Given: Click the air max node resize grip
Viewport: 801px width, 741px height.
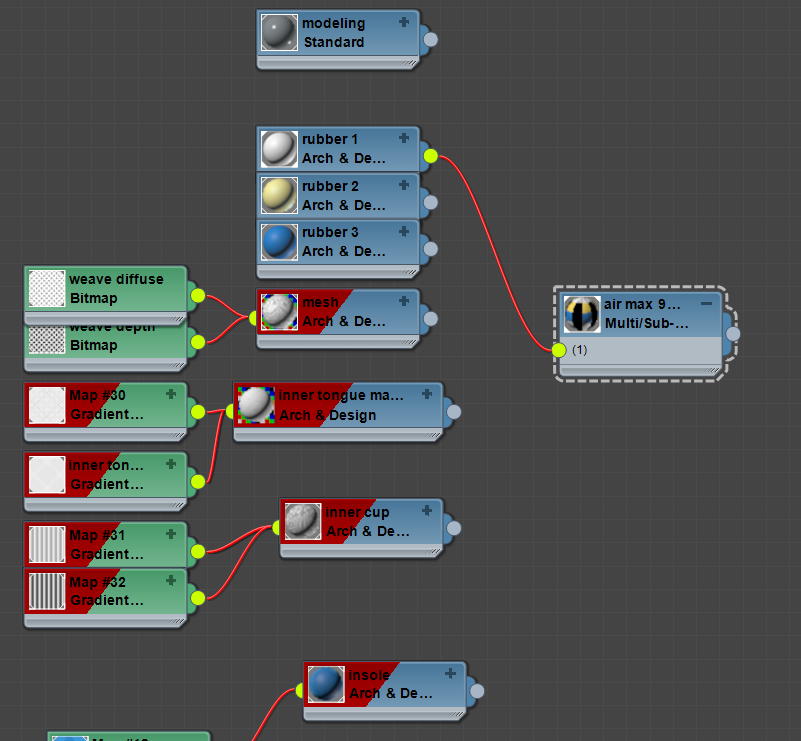Looking at the screenshot, I should point(713,370).
